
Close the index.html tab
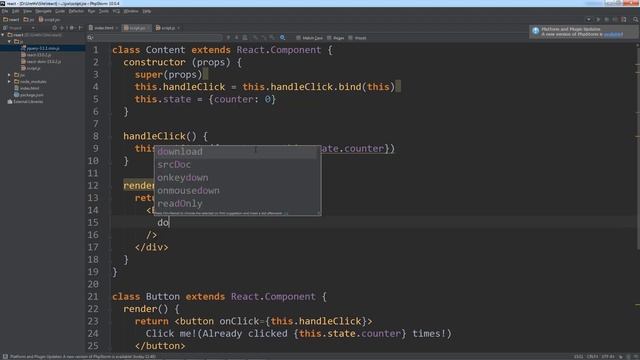pos(117,28)
